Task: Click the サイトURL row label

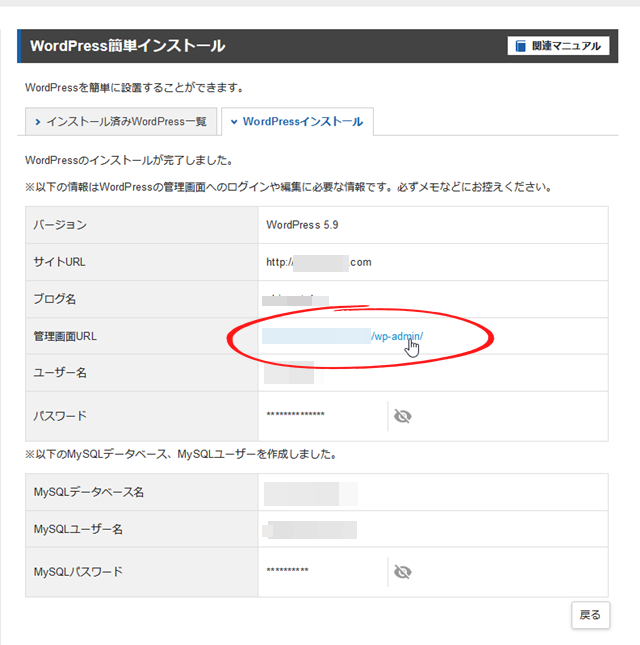Action: pos(59,262)
